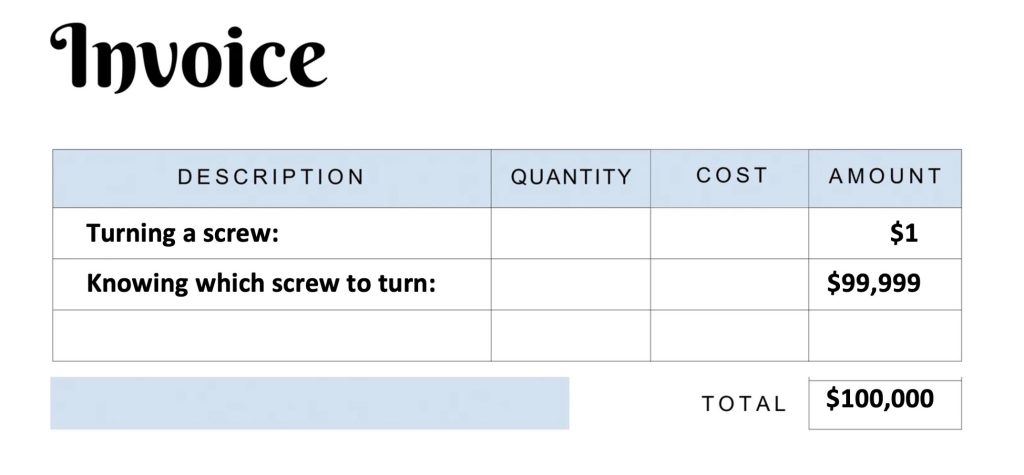Click cost cell for Knowing which screw
Image resolution: width=1024 pixels, height=475 pixels.
click(729, 284)
